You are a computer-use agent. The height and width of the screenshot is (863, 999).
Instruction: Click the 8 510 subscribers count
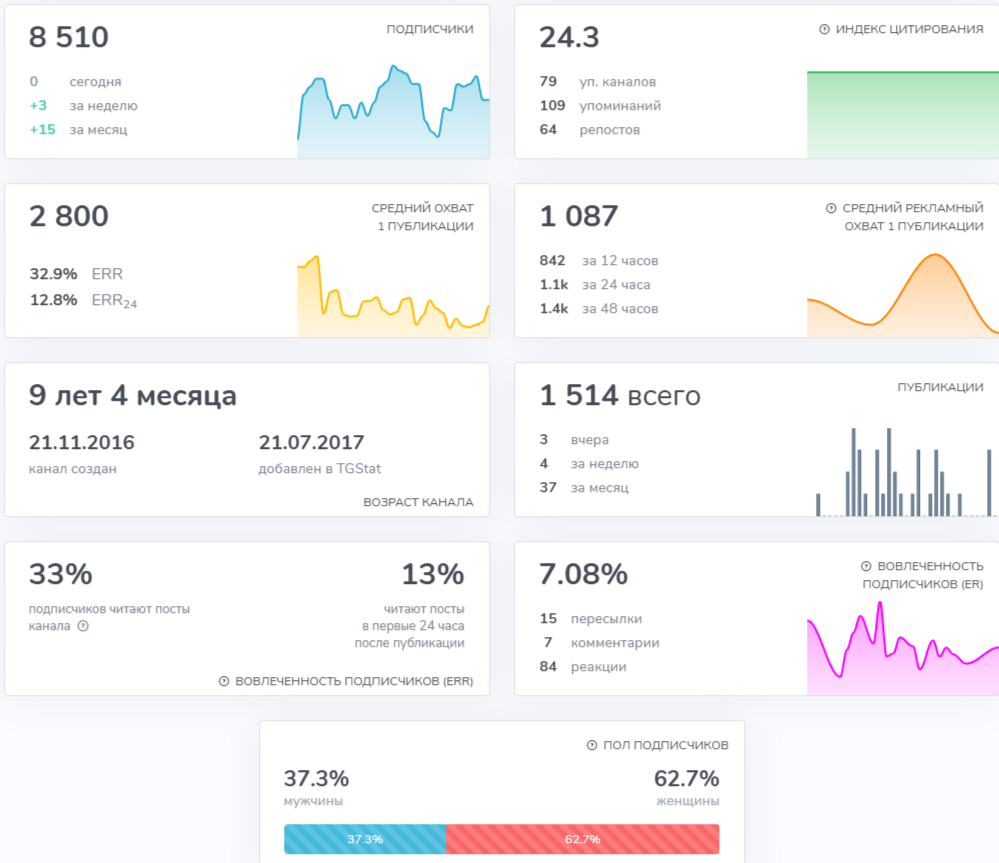(x=69, y=37)
